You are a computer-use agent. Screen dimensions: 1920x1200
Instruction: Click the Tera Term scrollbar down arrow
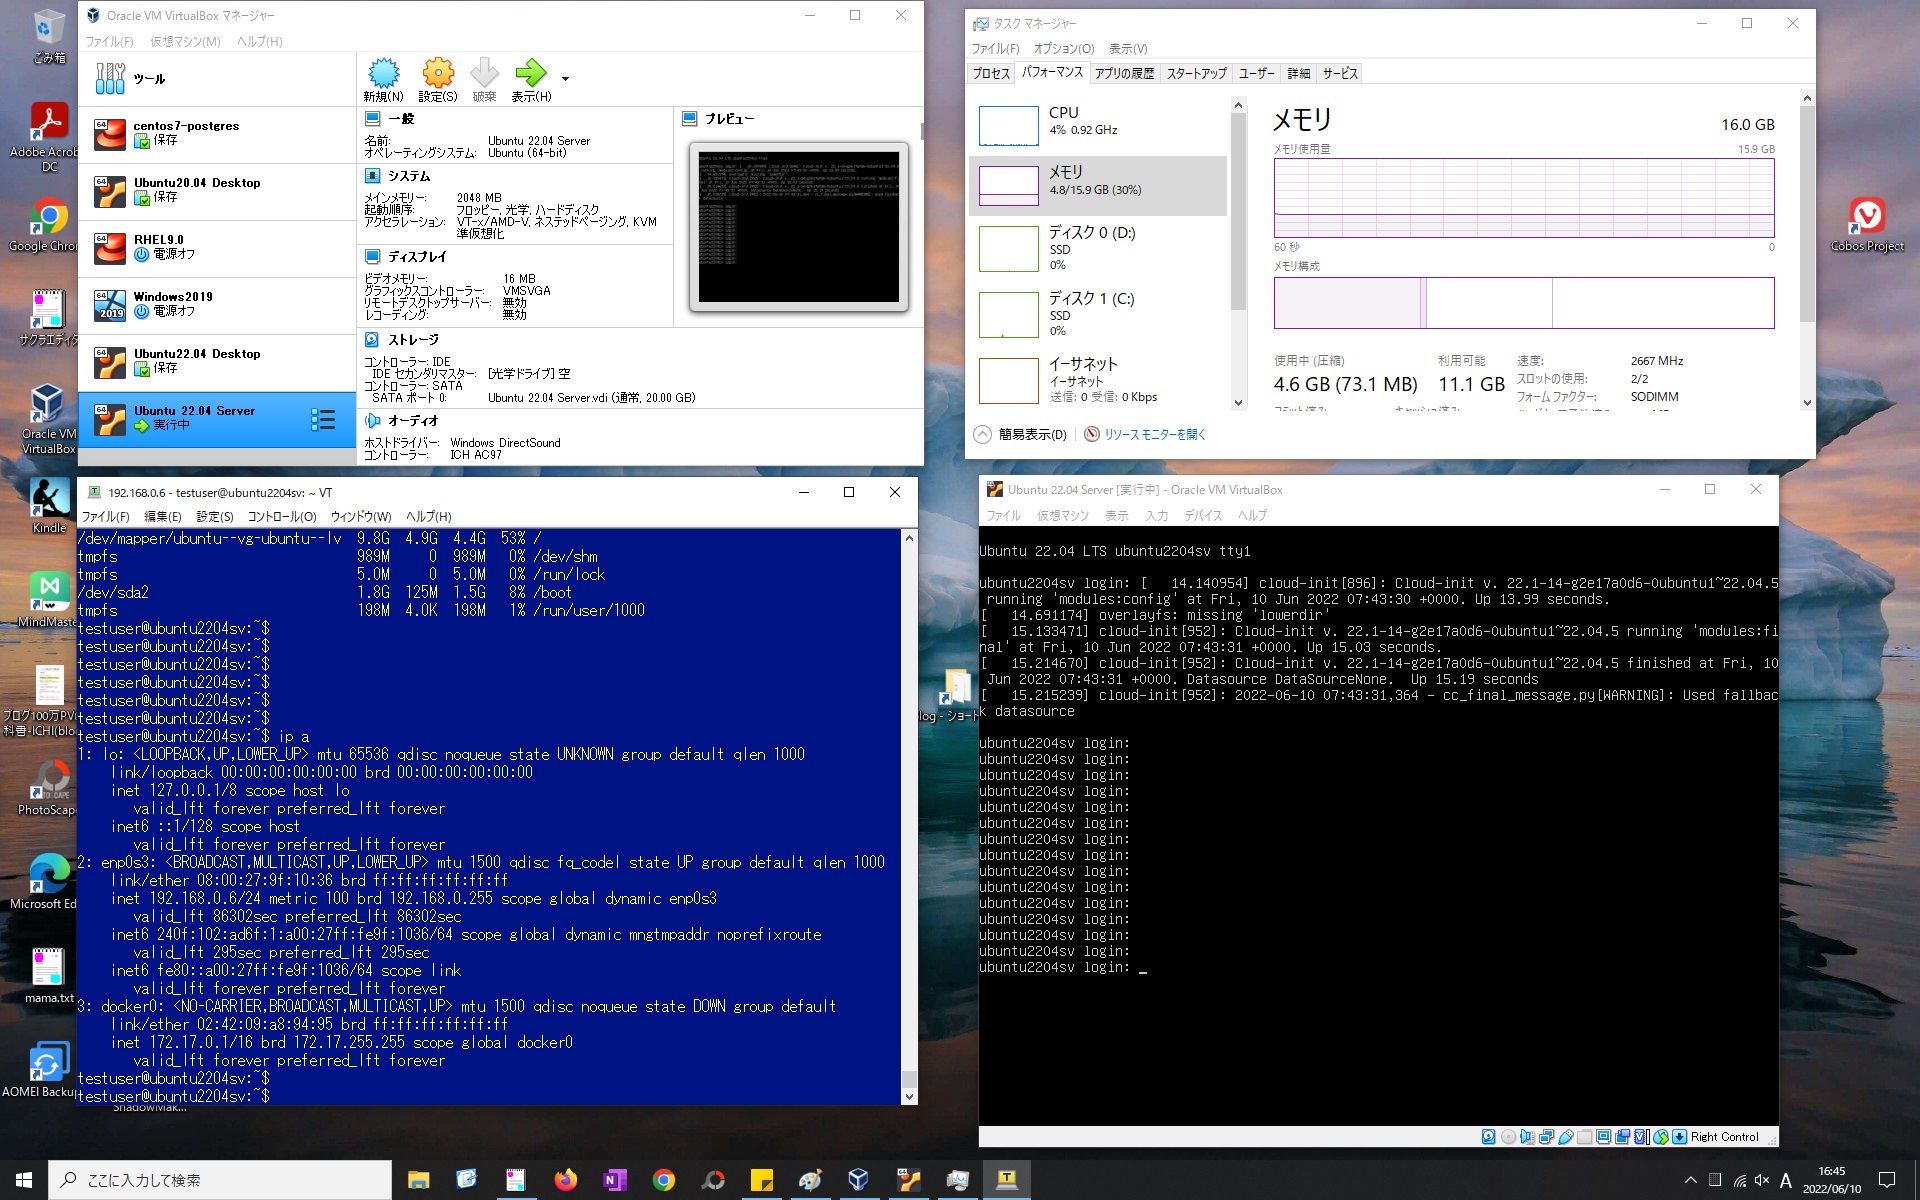pyautogui.click(x=909, y=1096)
